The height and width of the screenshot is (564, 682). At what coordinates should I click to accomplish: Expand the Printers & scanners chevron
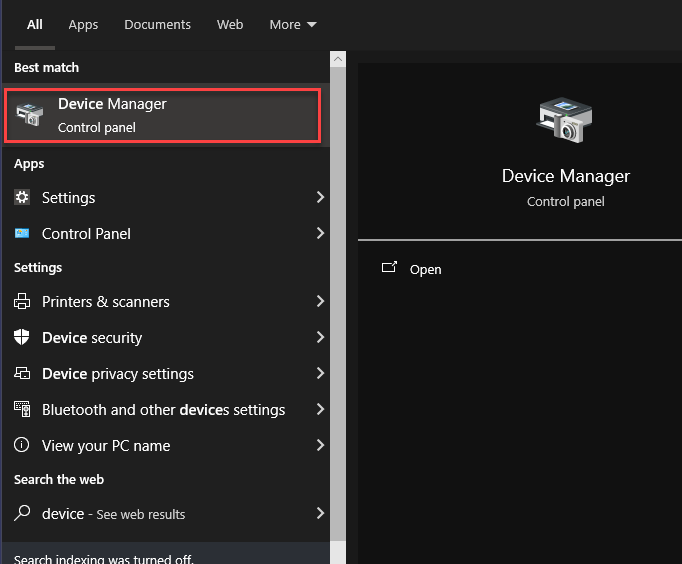click(x=320, y=302)
